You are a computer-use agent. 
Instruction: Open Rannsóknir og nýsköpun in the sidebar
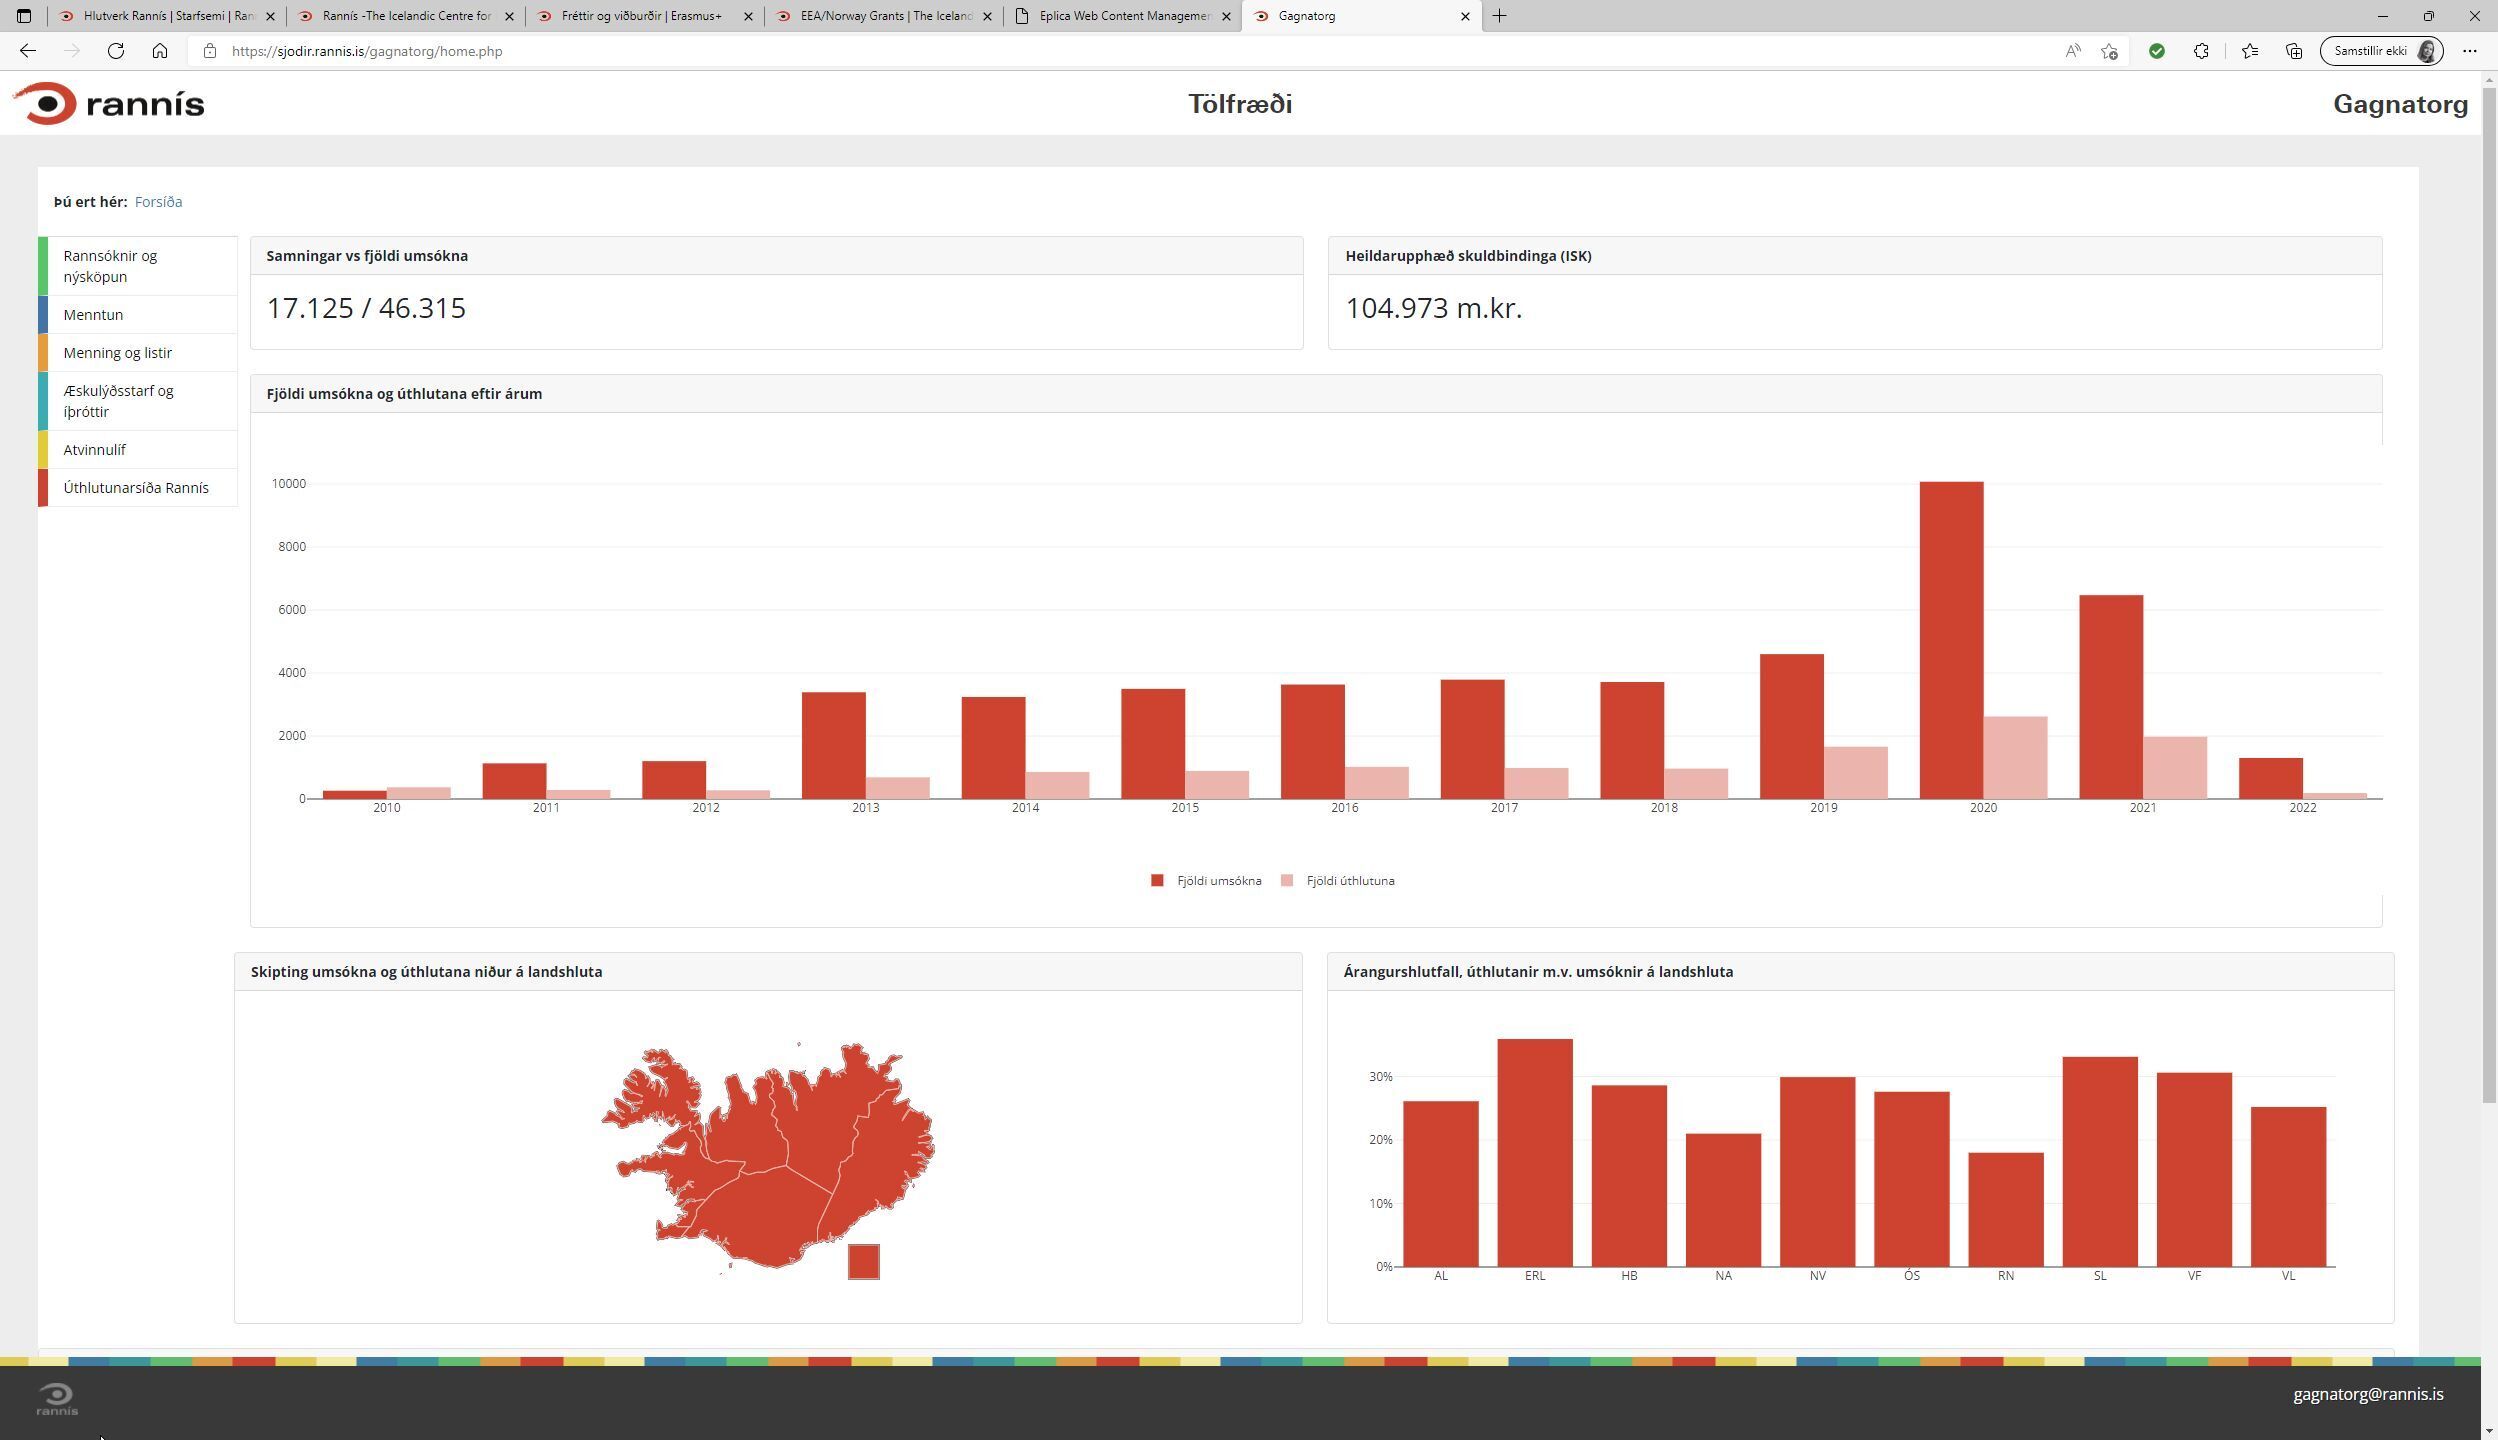point(110,266)
